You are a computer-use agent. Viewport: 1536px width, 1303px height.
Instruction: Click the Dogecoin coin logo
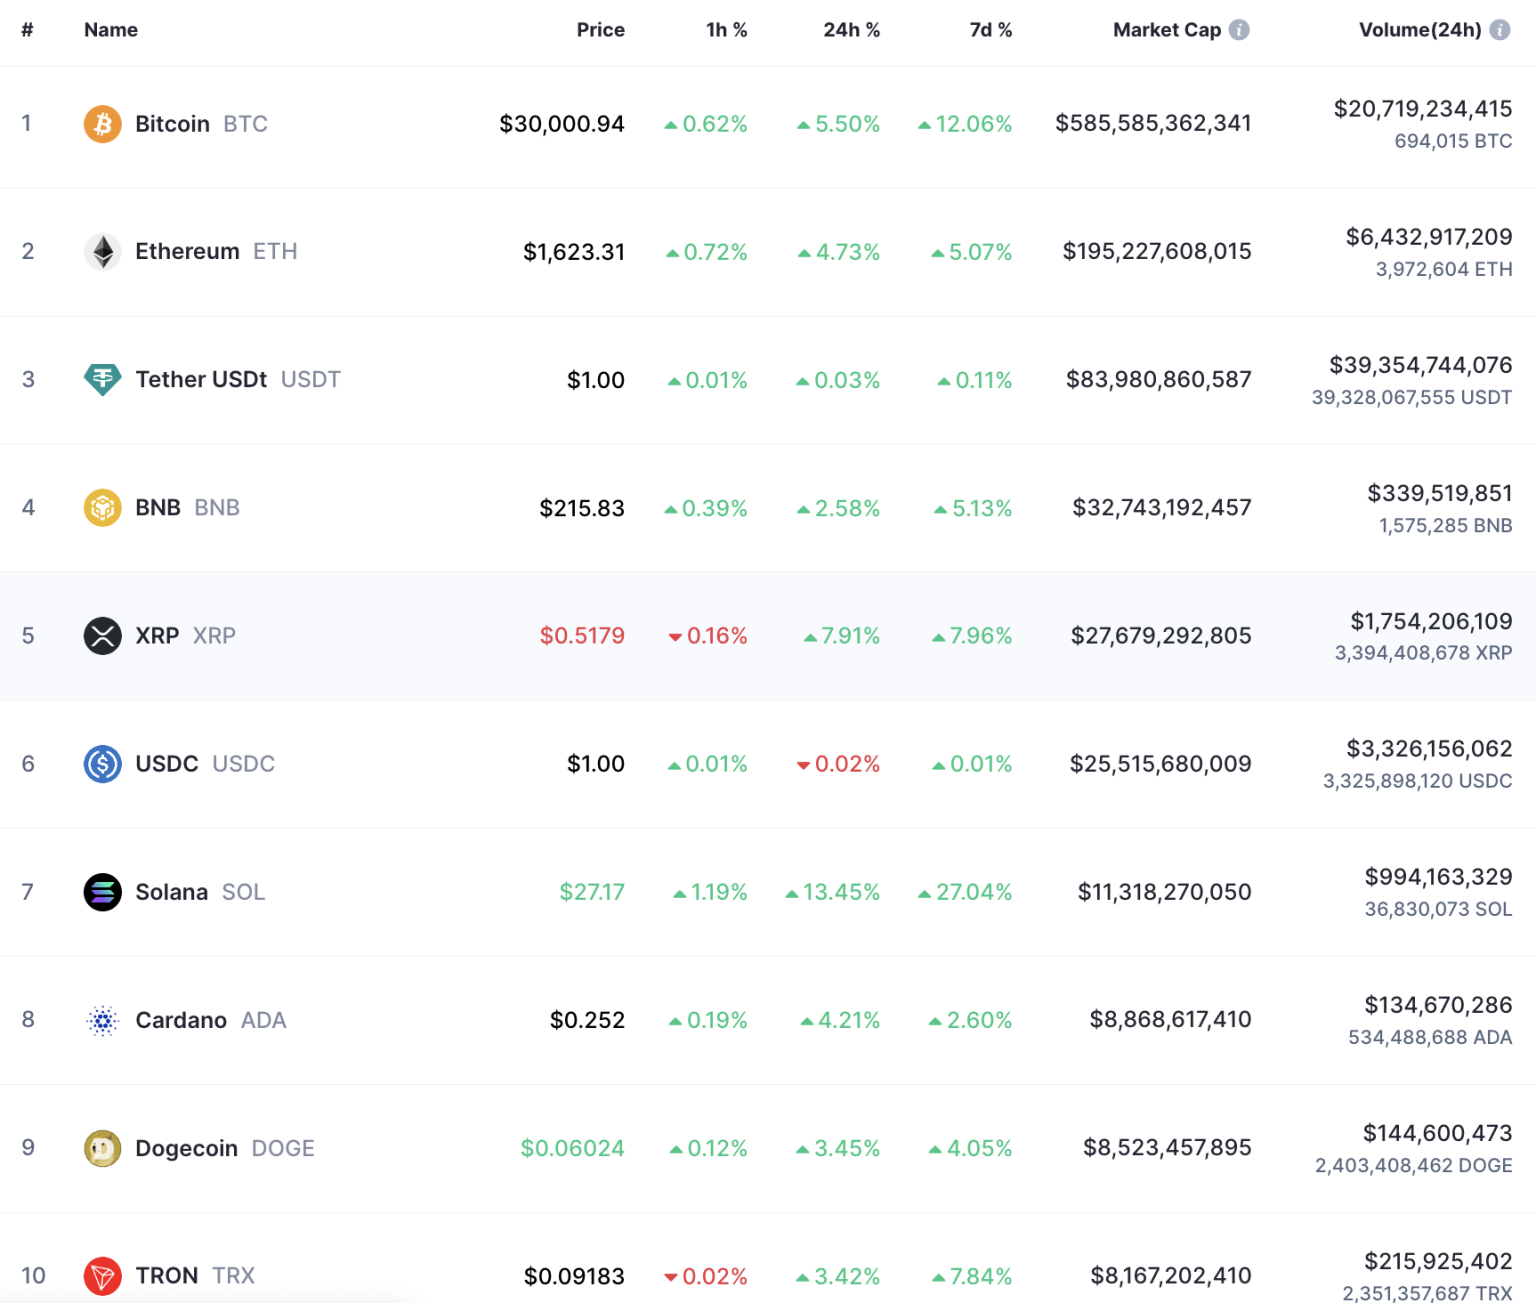pos(102,1147)
